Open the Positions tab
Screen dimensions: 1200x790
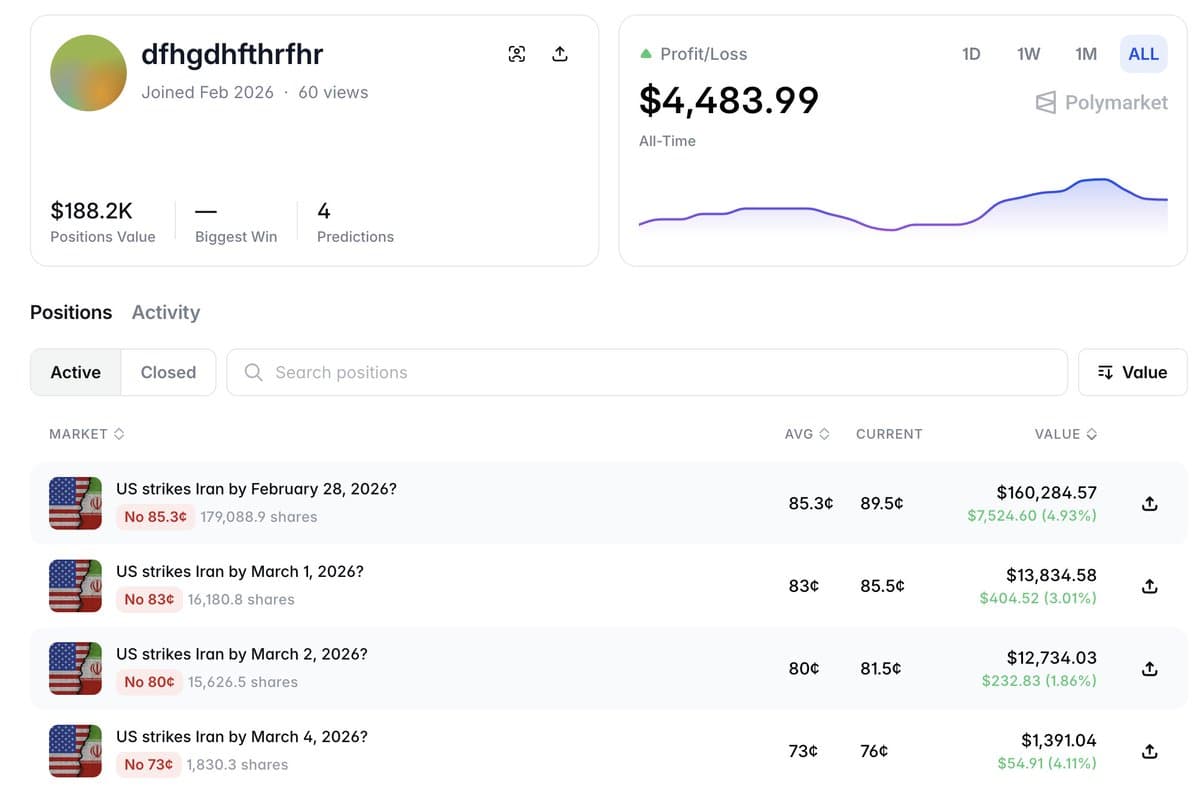71,312
